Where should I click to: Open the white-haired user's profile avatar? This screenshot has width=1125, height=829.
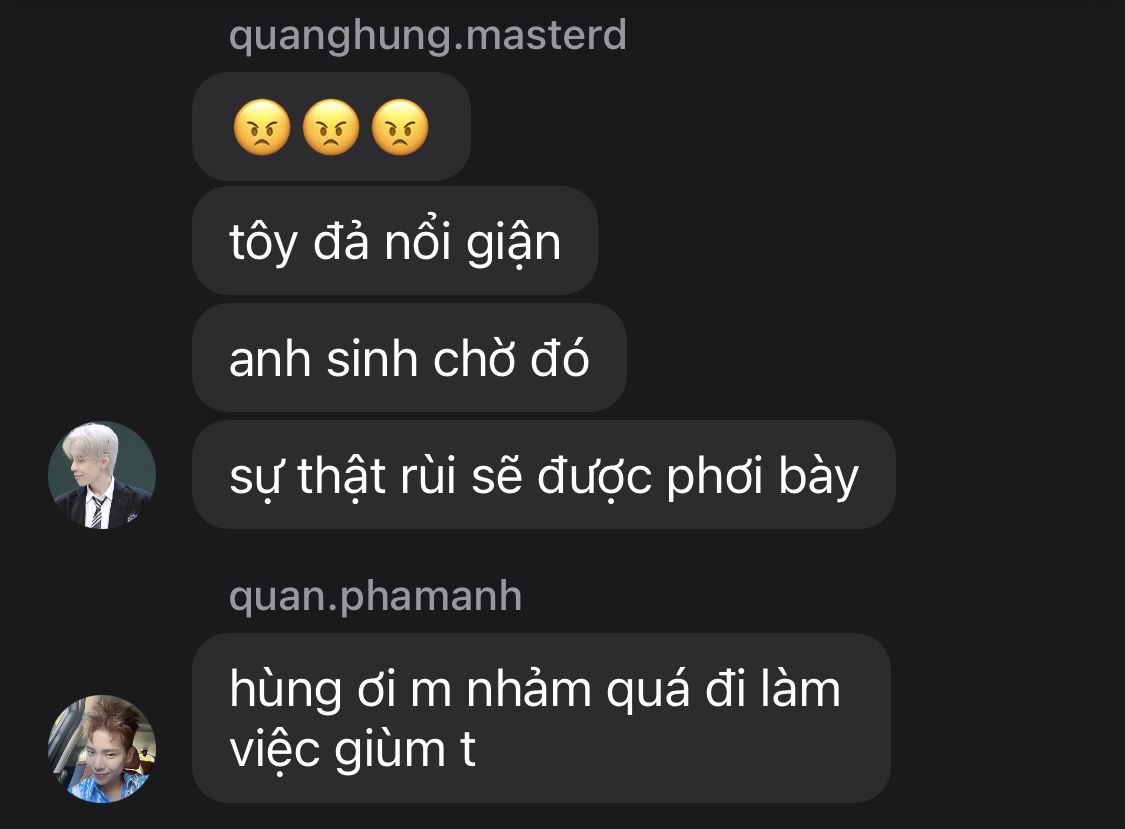coord(102,475)
